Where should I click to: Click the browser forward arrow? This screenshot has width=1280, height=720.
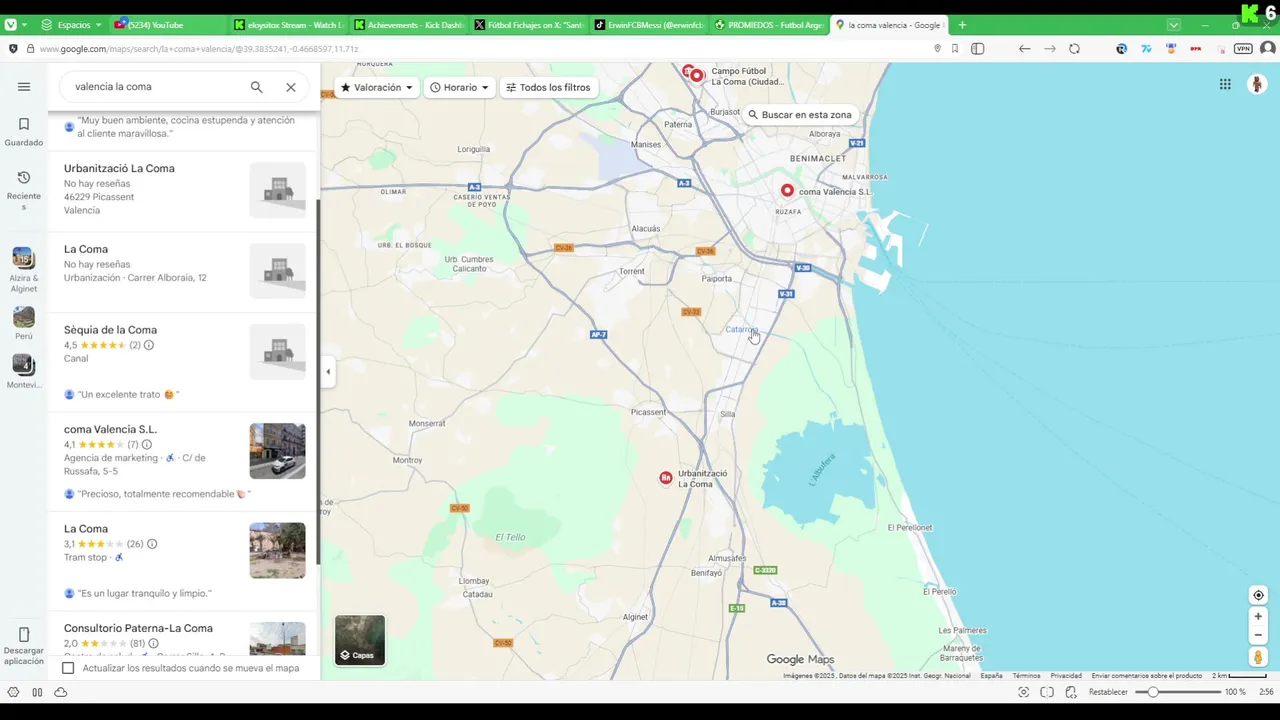tap(1050, 49)
